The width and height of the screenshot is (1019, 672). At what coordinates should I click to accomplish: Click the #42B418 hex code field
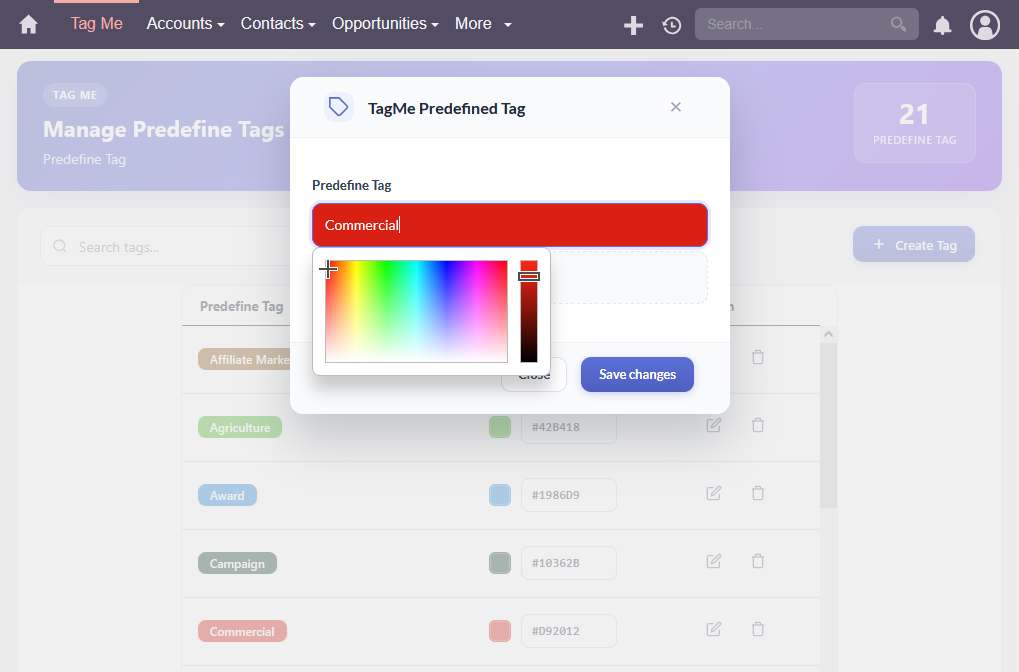pos(569,427)
